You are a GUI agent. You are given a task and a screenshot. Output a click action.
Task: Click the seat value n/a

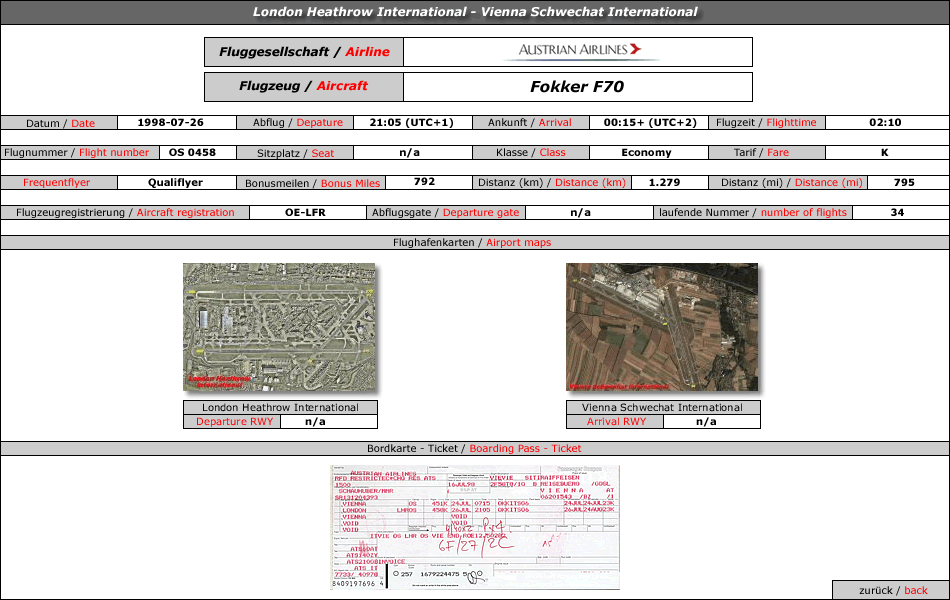coord(410,153)
